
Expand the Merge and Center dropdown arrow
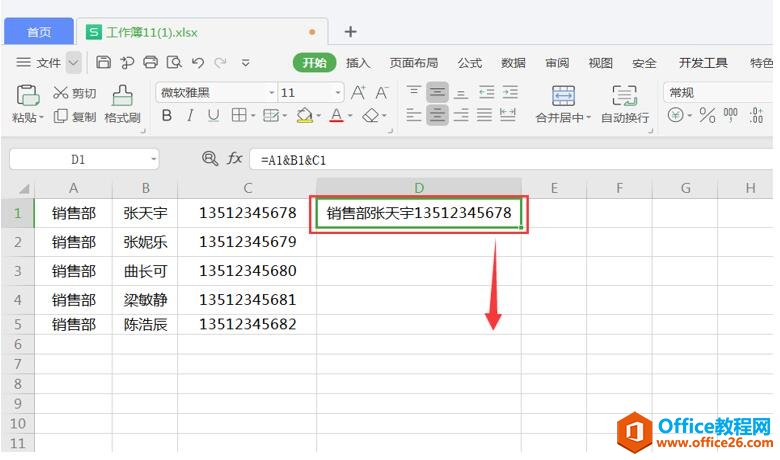(588, 118)
